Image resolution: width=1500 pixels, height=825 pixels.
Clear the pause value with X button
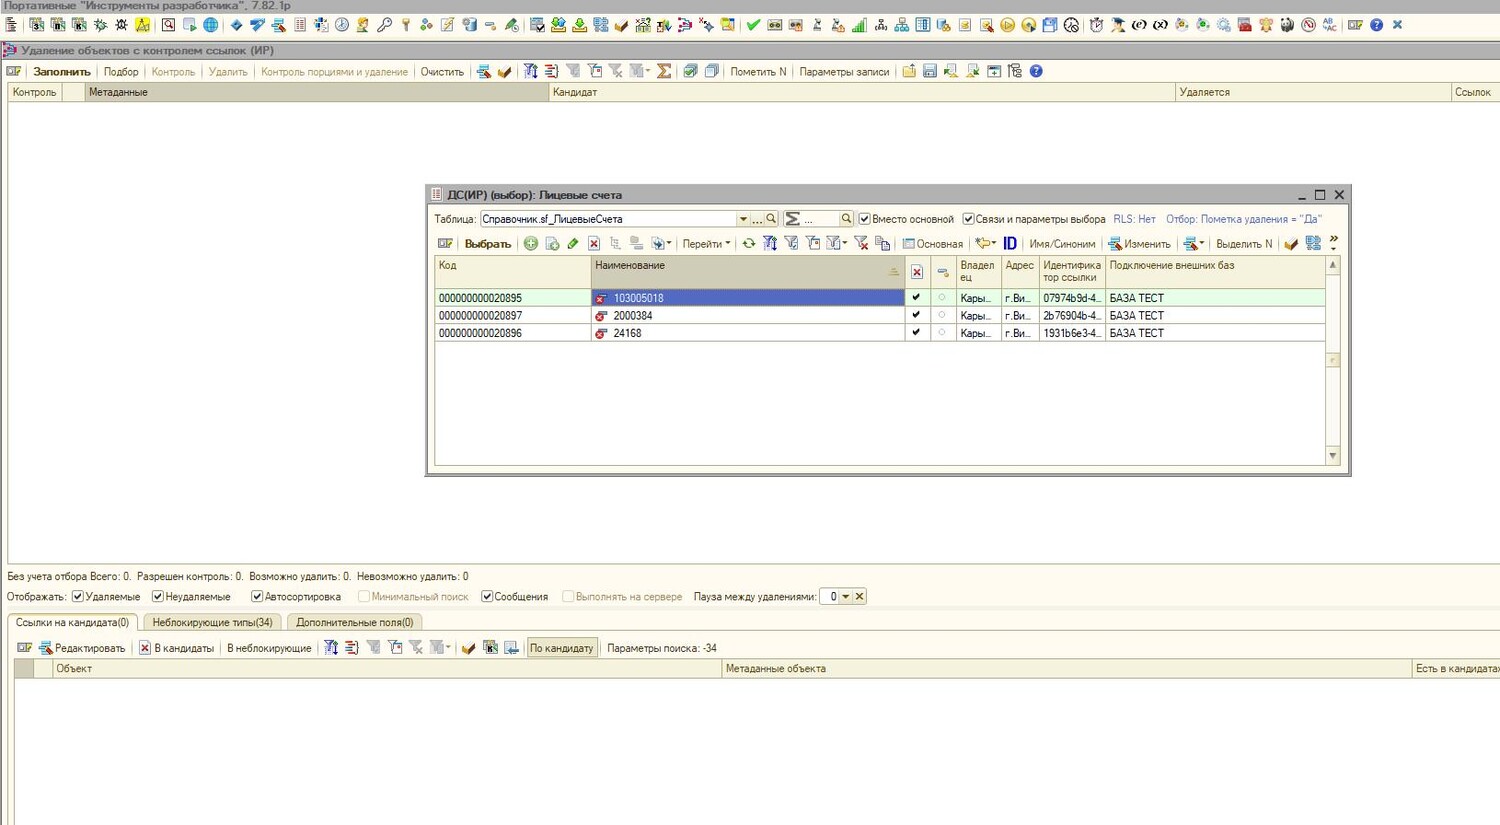(859, 597)
